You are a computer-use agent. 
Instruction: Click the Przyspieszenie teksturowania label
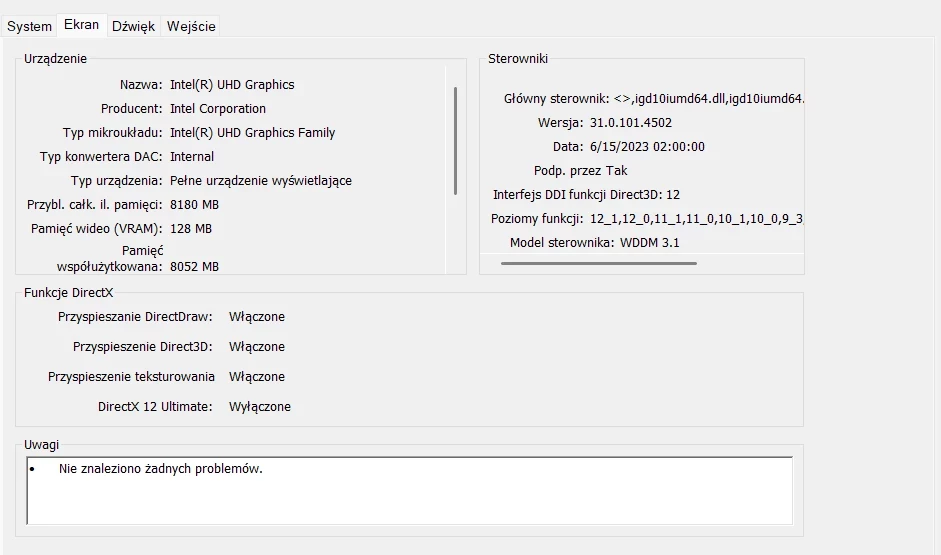131,377
